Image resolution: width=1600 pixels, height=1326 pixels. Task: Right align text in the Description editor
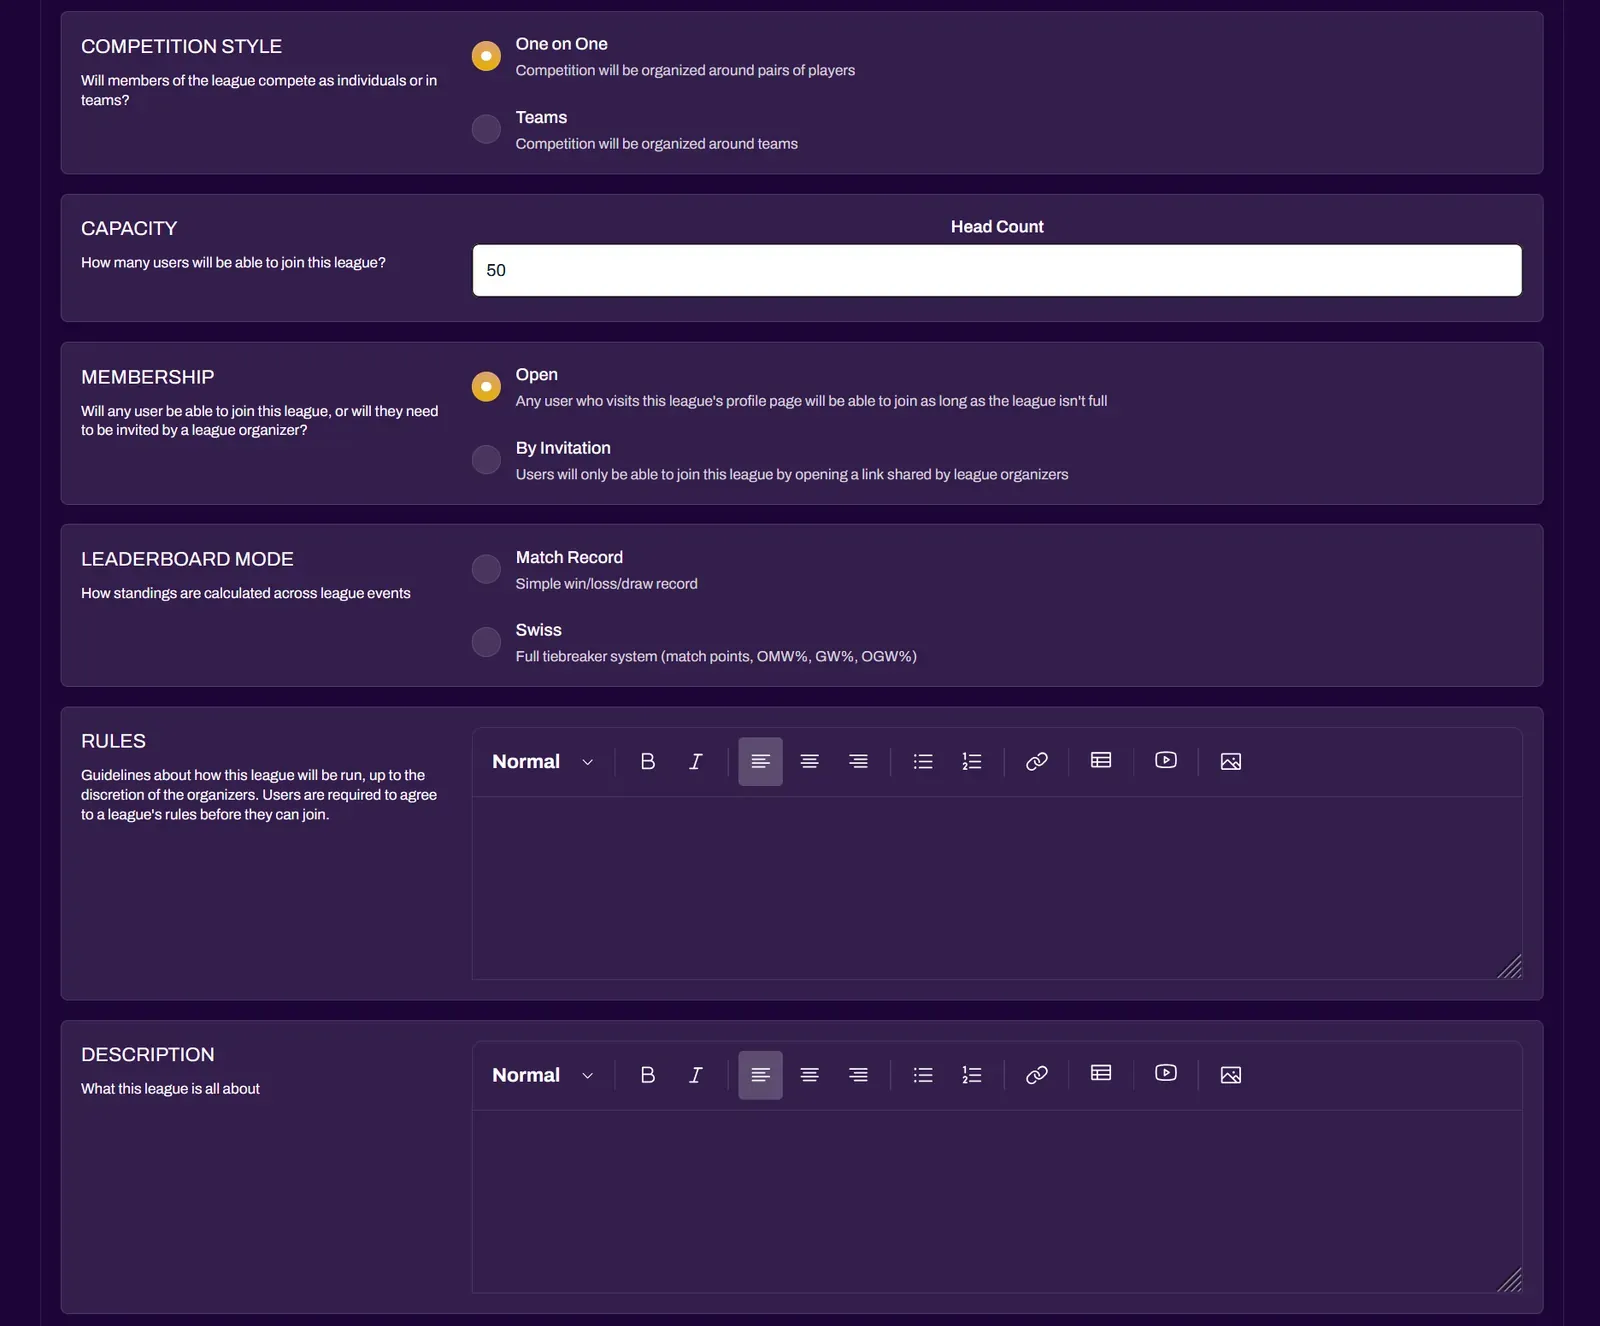[858, 1075]
